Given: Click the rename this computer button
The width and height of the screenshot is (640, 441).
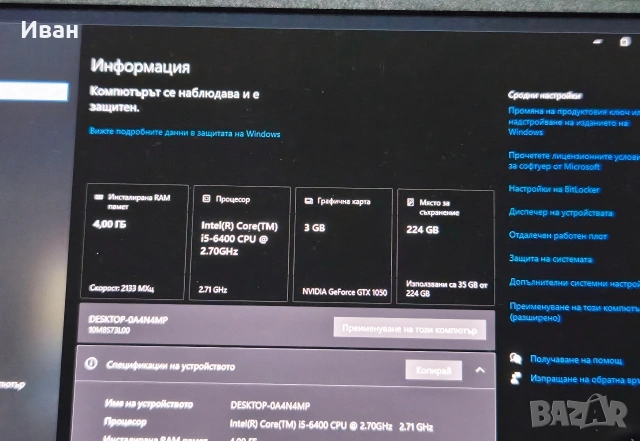Looking at the screenshot, I should [x=410, y=329].
